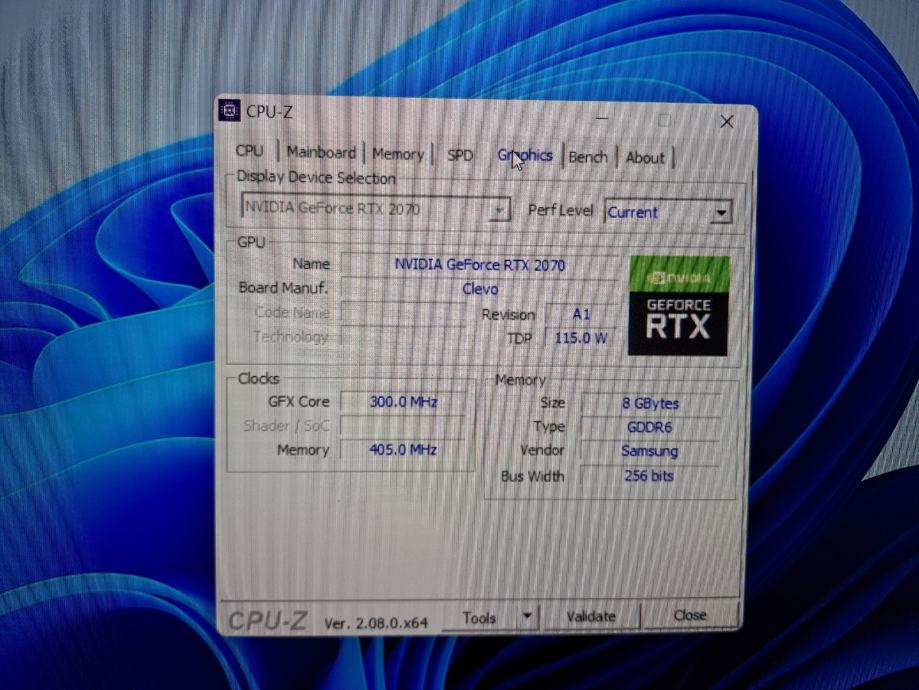Click the Board Manuf. value Clevo

click(x=479, y=289)
